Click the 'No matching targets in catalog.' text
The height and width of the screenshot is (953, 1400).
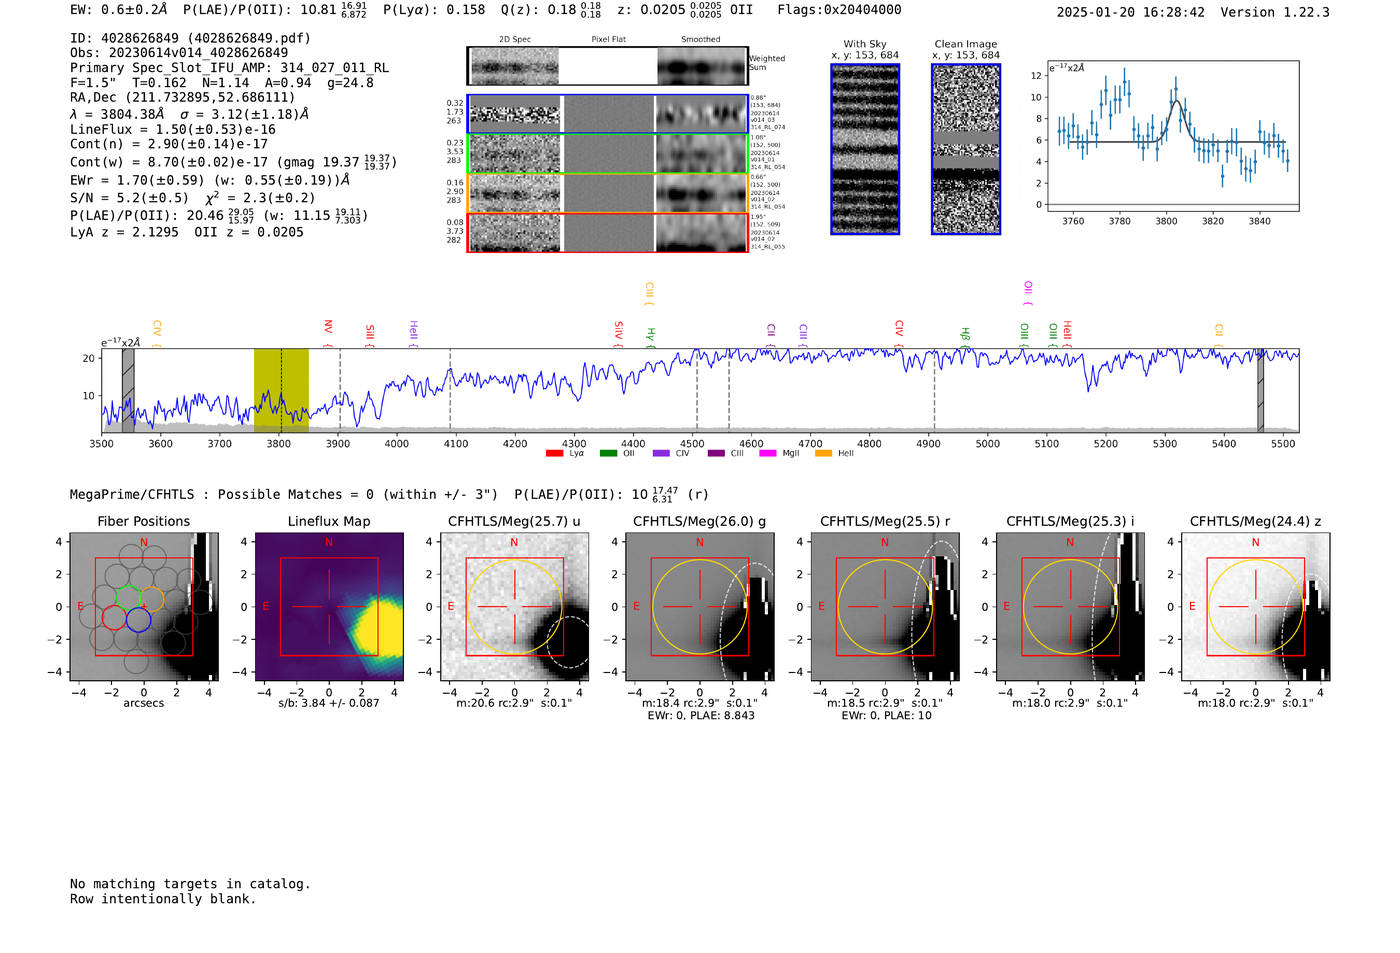pyautogui.click(x=190, y=884)
